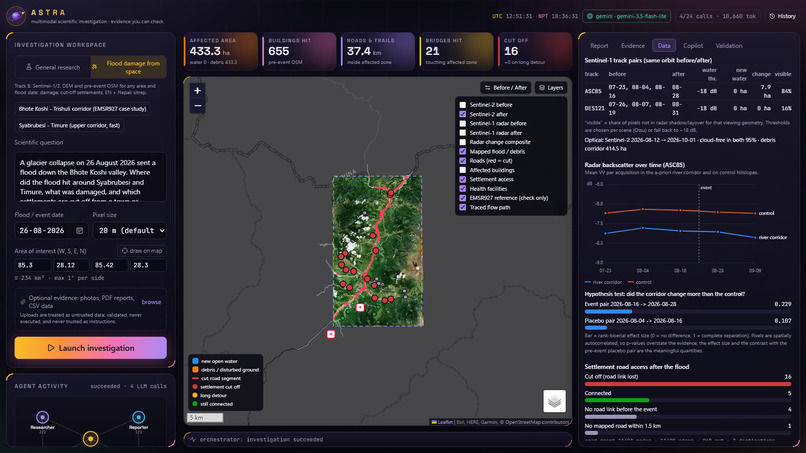This screenshot has width=806, height=453.
Task: Select the Data tab
Action: click(x=664, y=46)
